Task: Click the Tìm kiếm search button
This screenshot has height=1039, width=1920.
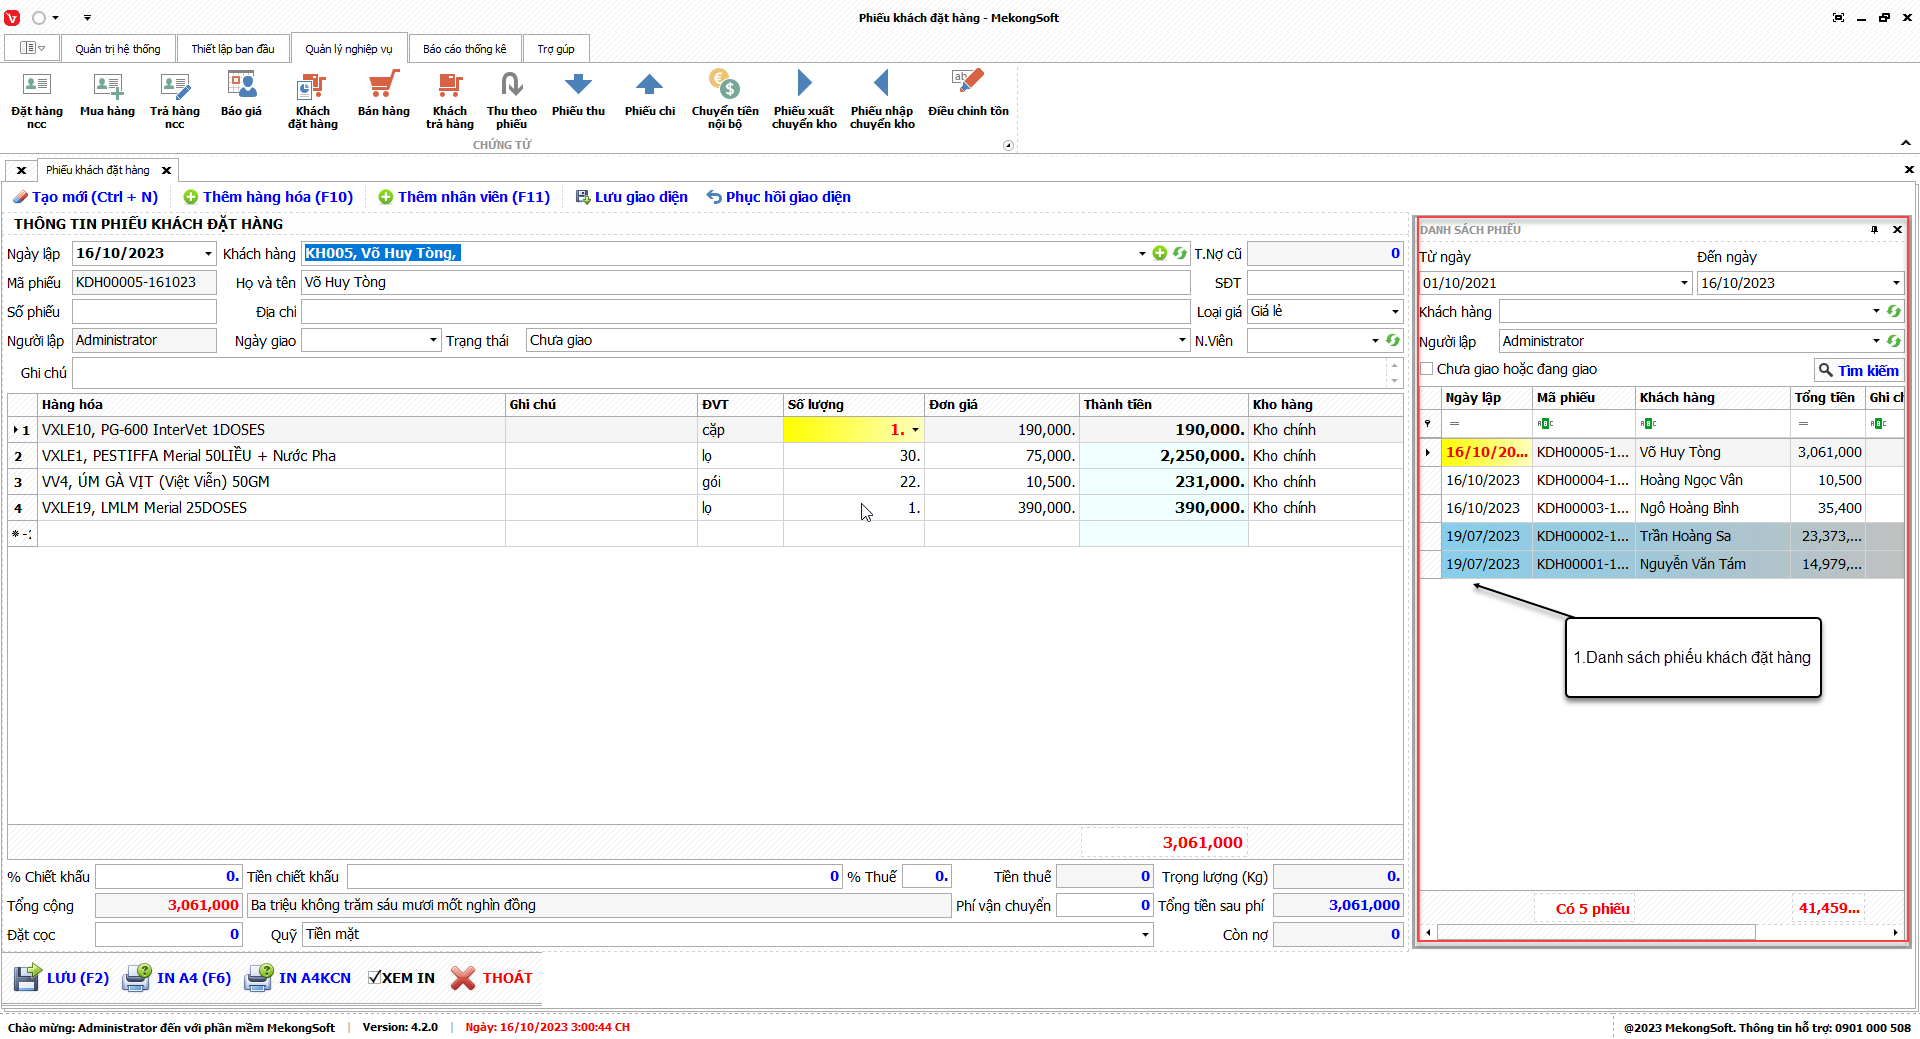Action: pyautogui.click(x=1858, y=370)
